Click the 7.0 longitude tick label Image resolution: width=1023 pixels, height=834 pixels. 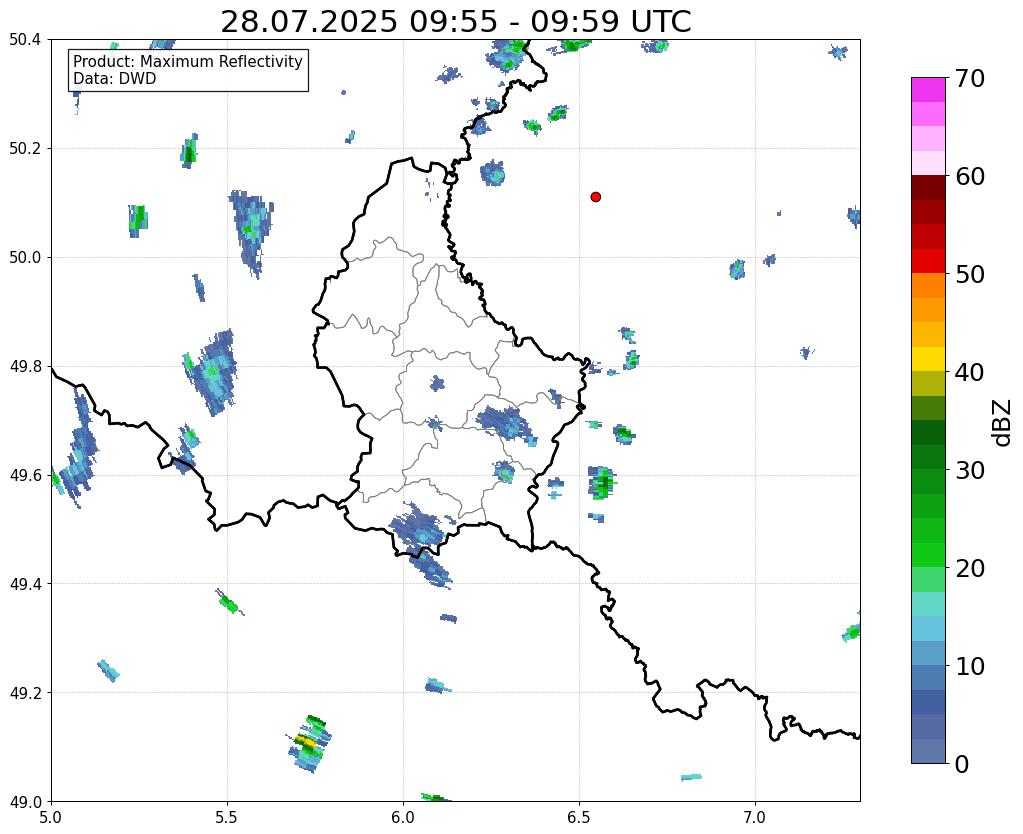click(x=756, y=817)
